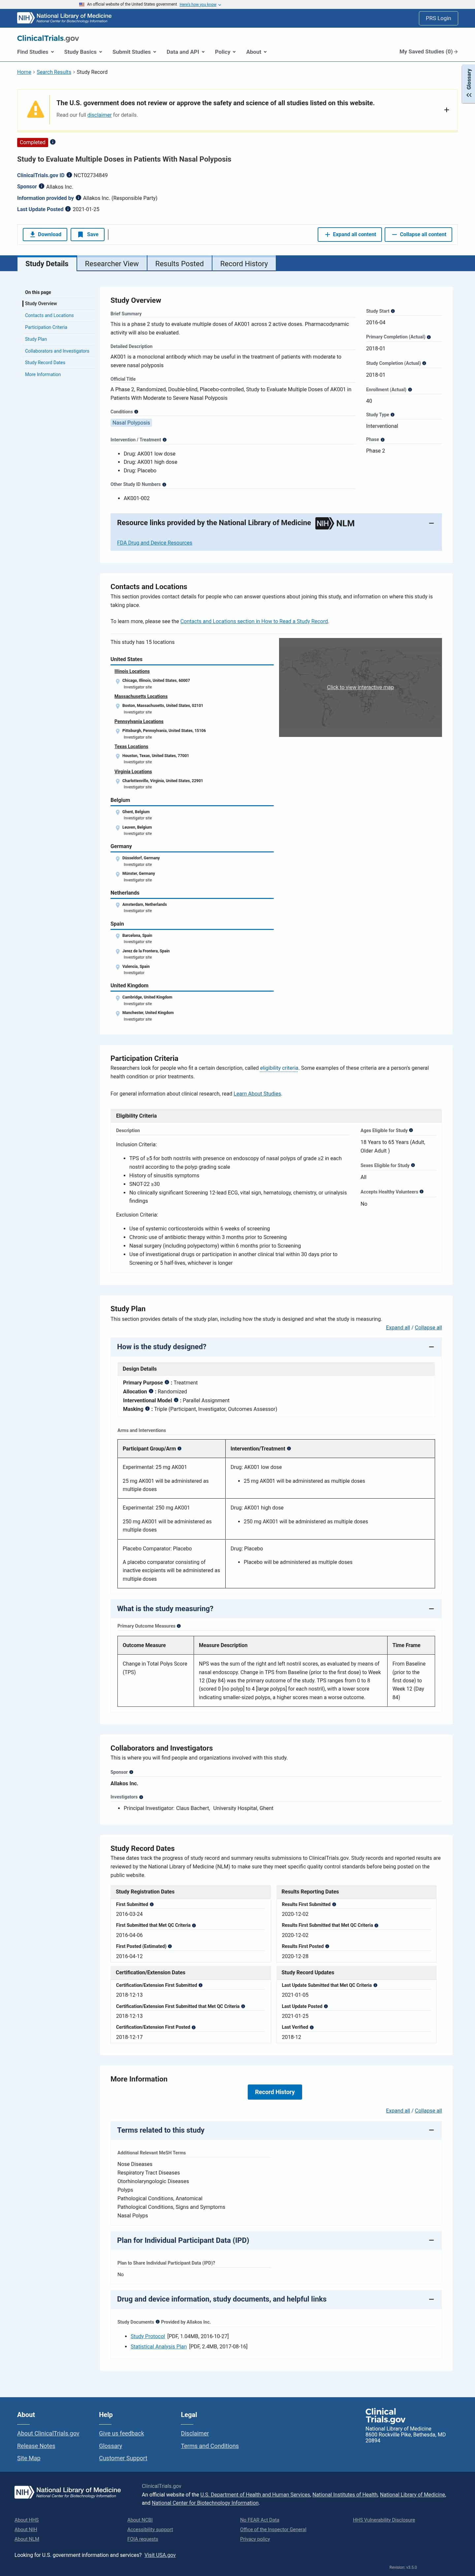Click the interactive locations map
The width and height of the screenshot is (475, 2576).
[x=360, y=687]
